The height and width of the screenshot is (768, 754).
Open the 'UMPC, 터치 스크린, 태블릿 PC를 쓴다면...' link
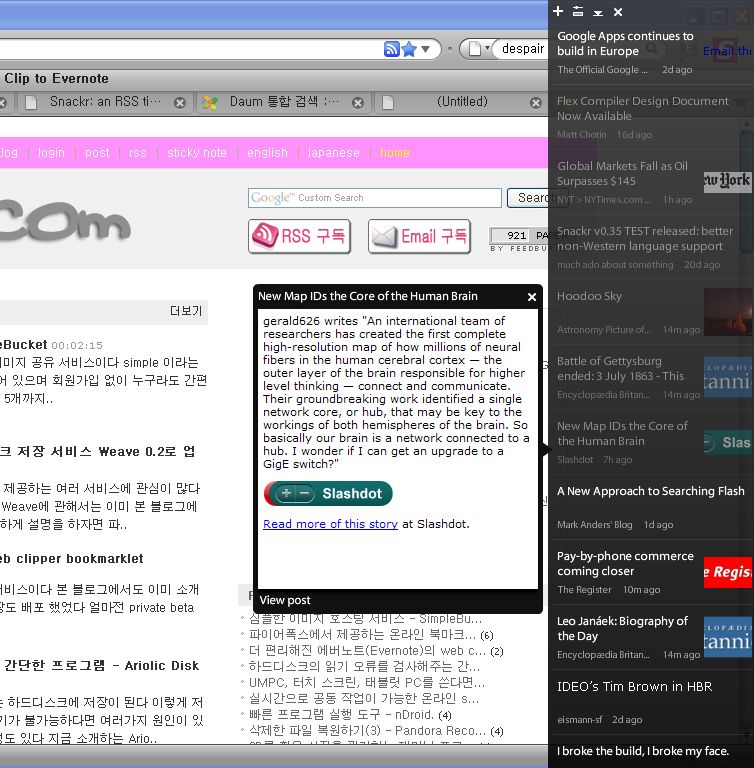click(x=366, y=683)
